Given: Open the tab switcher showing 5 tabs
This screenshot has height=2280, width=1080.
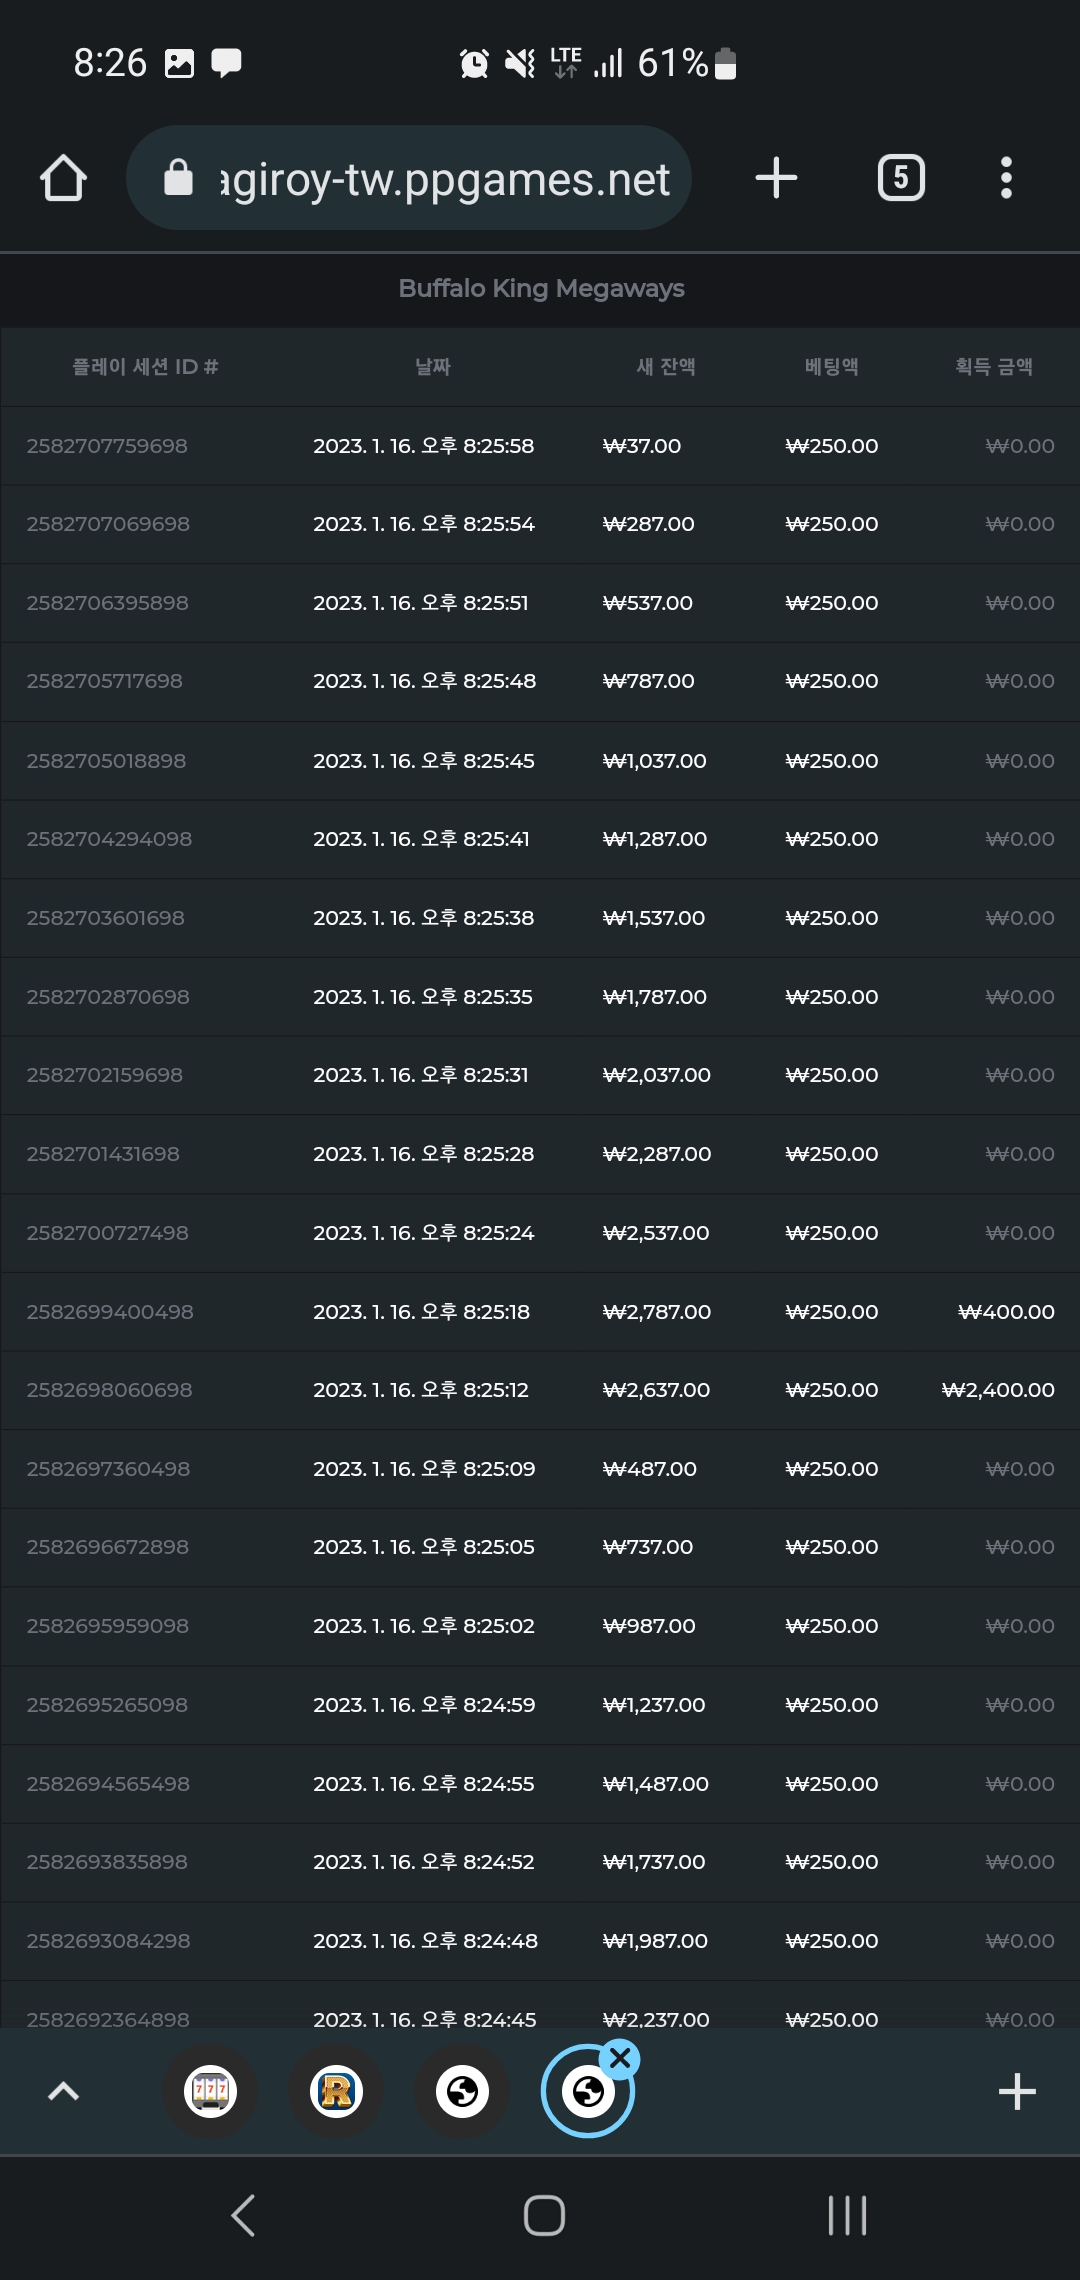Looking at the screenshot, I should tap(901, 178).
